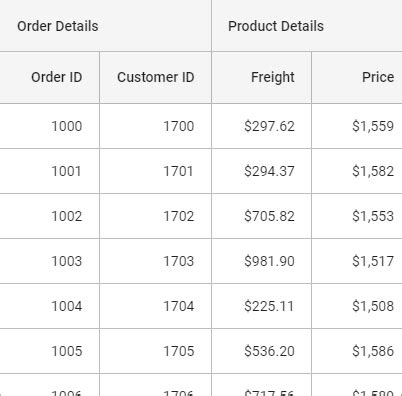Select the Price cell $1,559

tap(357, 126)
